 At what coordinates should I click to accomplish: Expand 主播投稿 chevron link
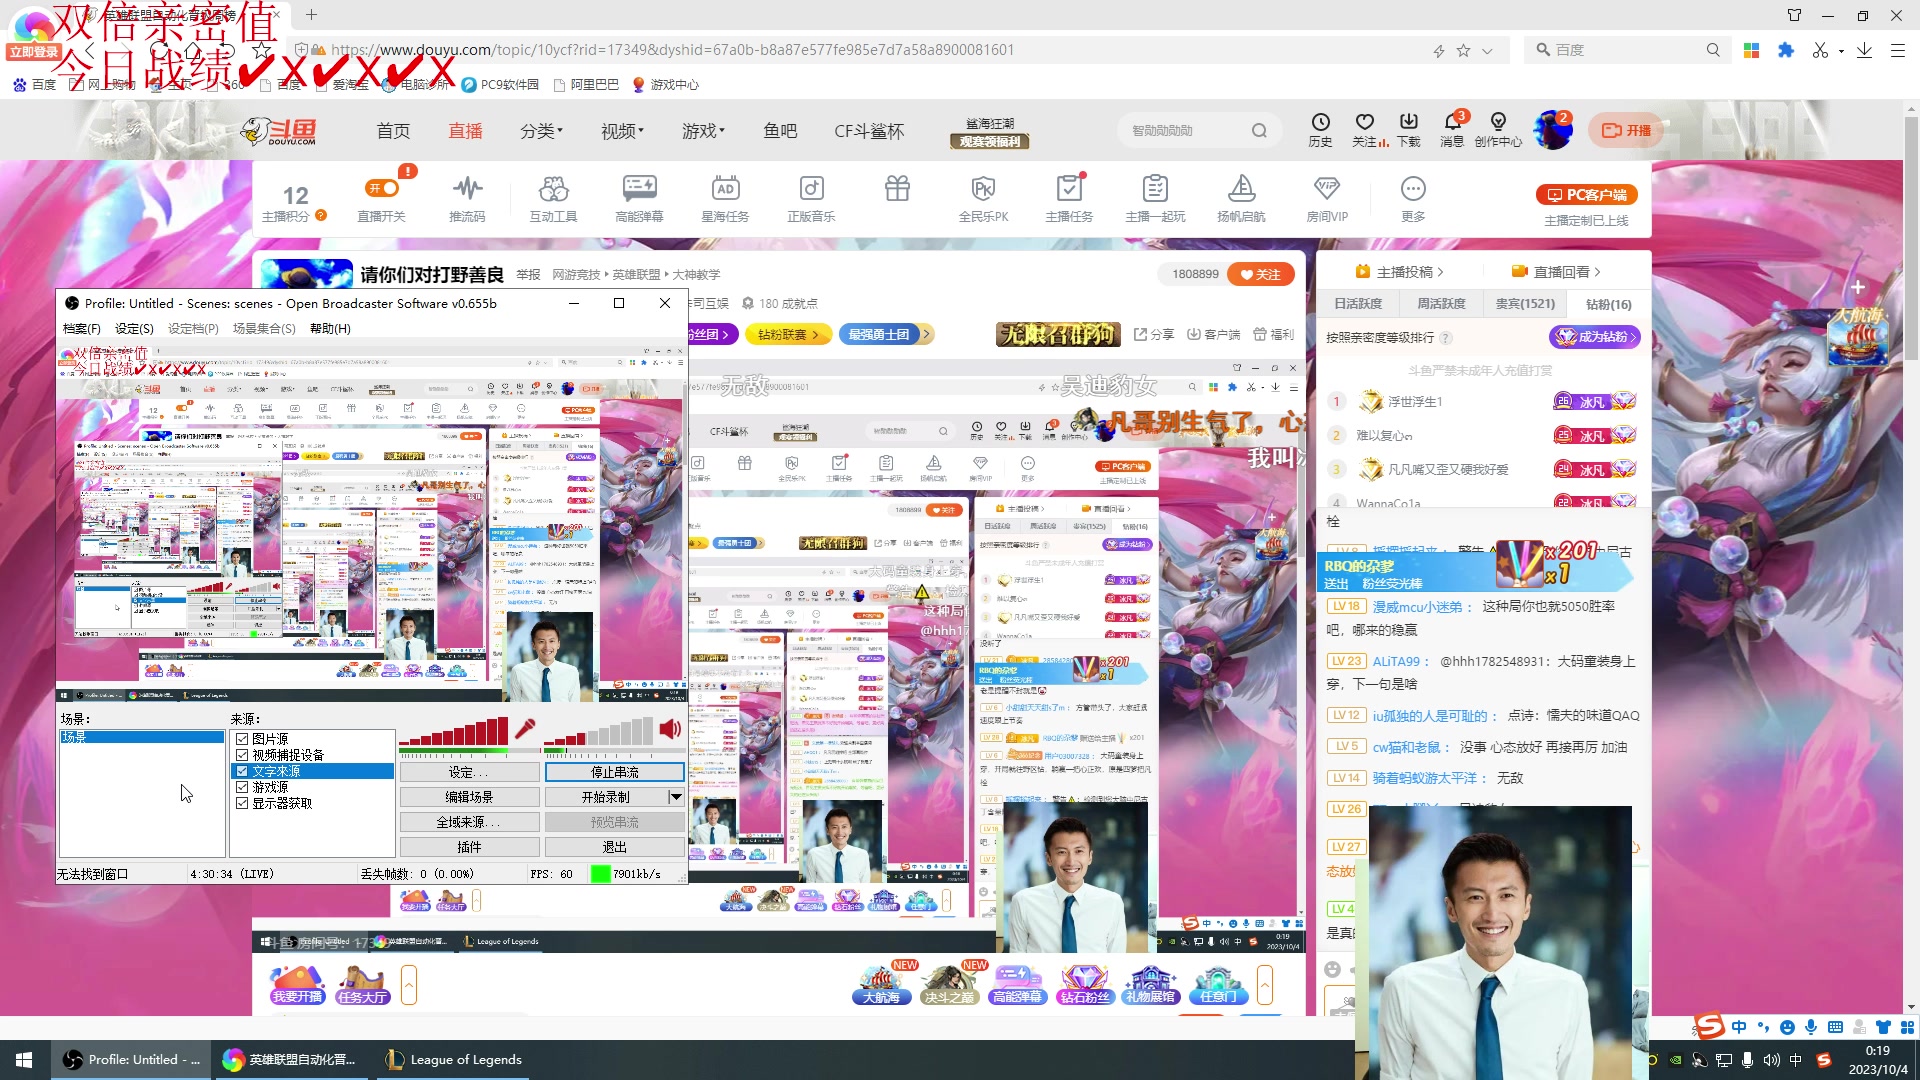[1400, 272]
